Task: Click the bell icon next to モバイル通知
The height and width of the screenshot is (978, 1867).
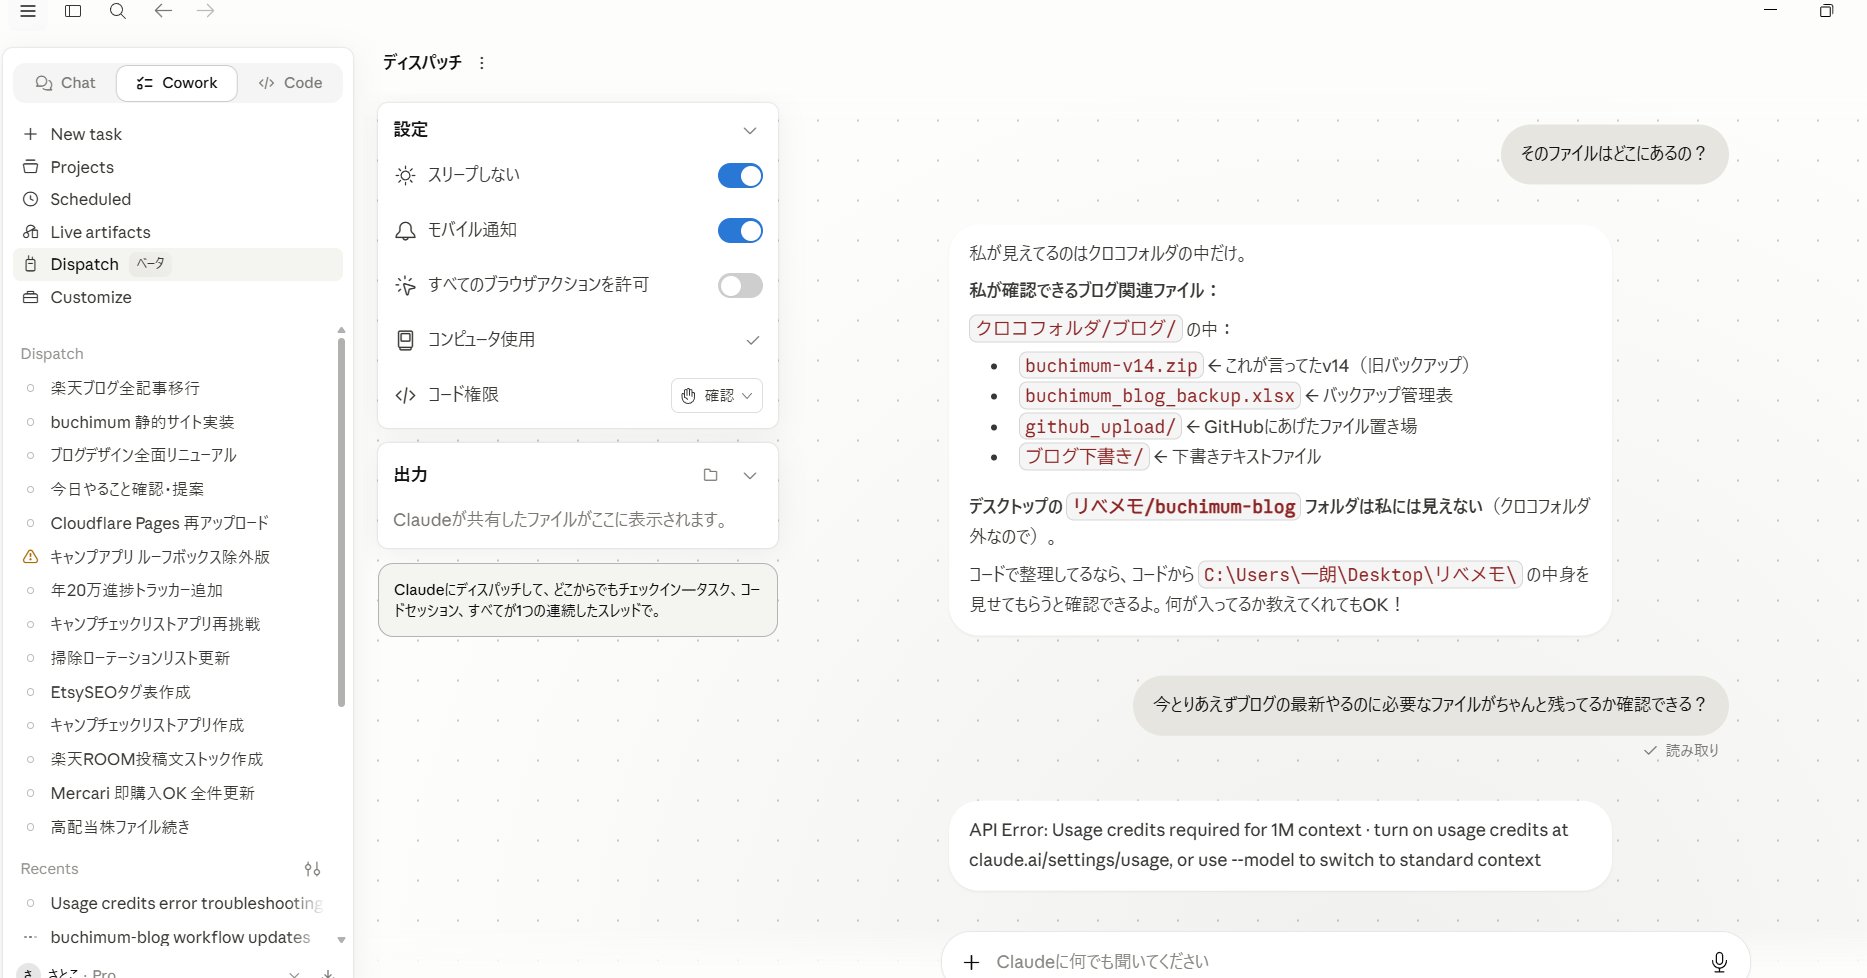Action: coord(405,231)
